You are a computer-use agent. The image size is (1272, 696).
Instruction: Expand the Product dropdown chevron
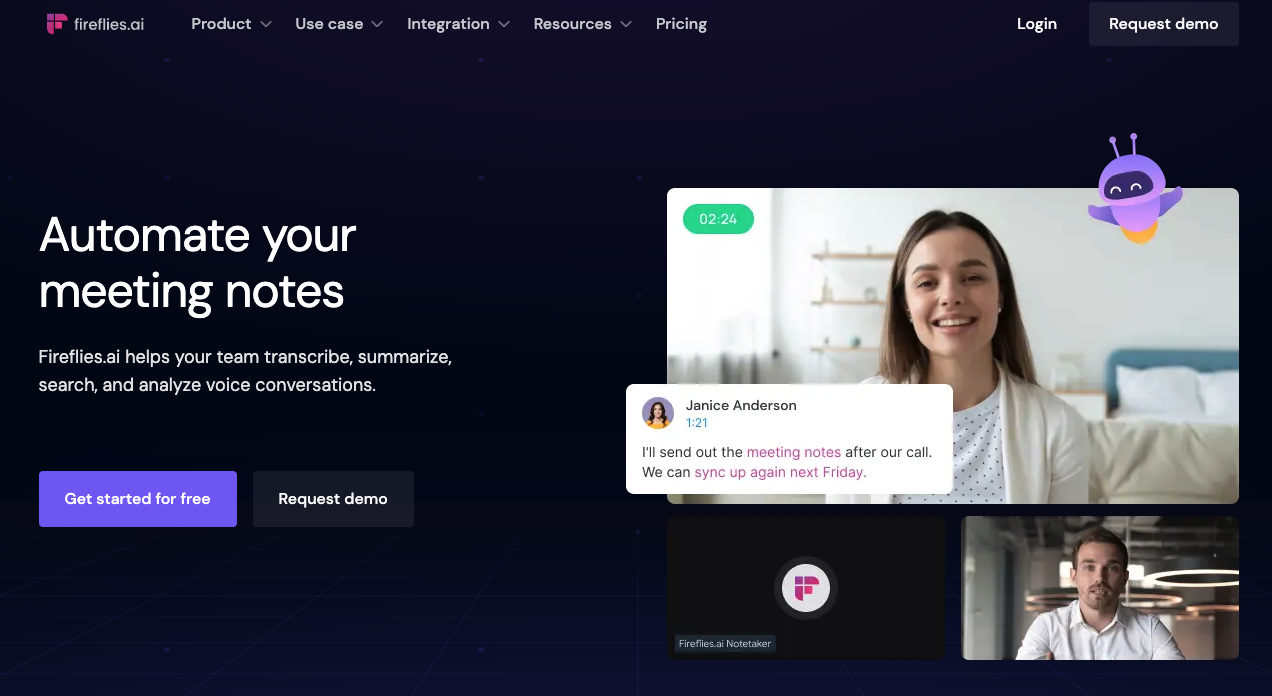click(265, 24)
